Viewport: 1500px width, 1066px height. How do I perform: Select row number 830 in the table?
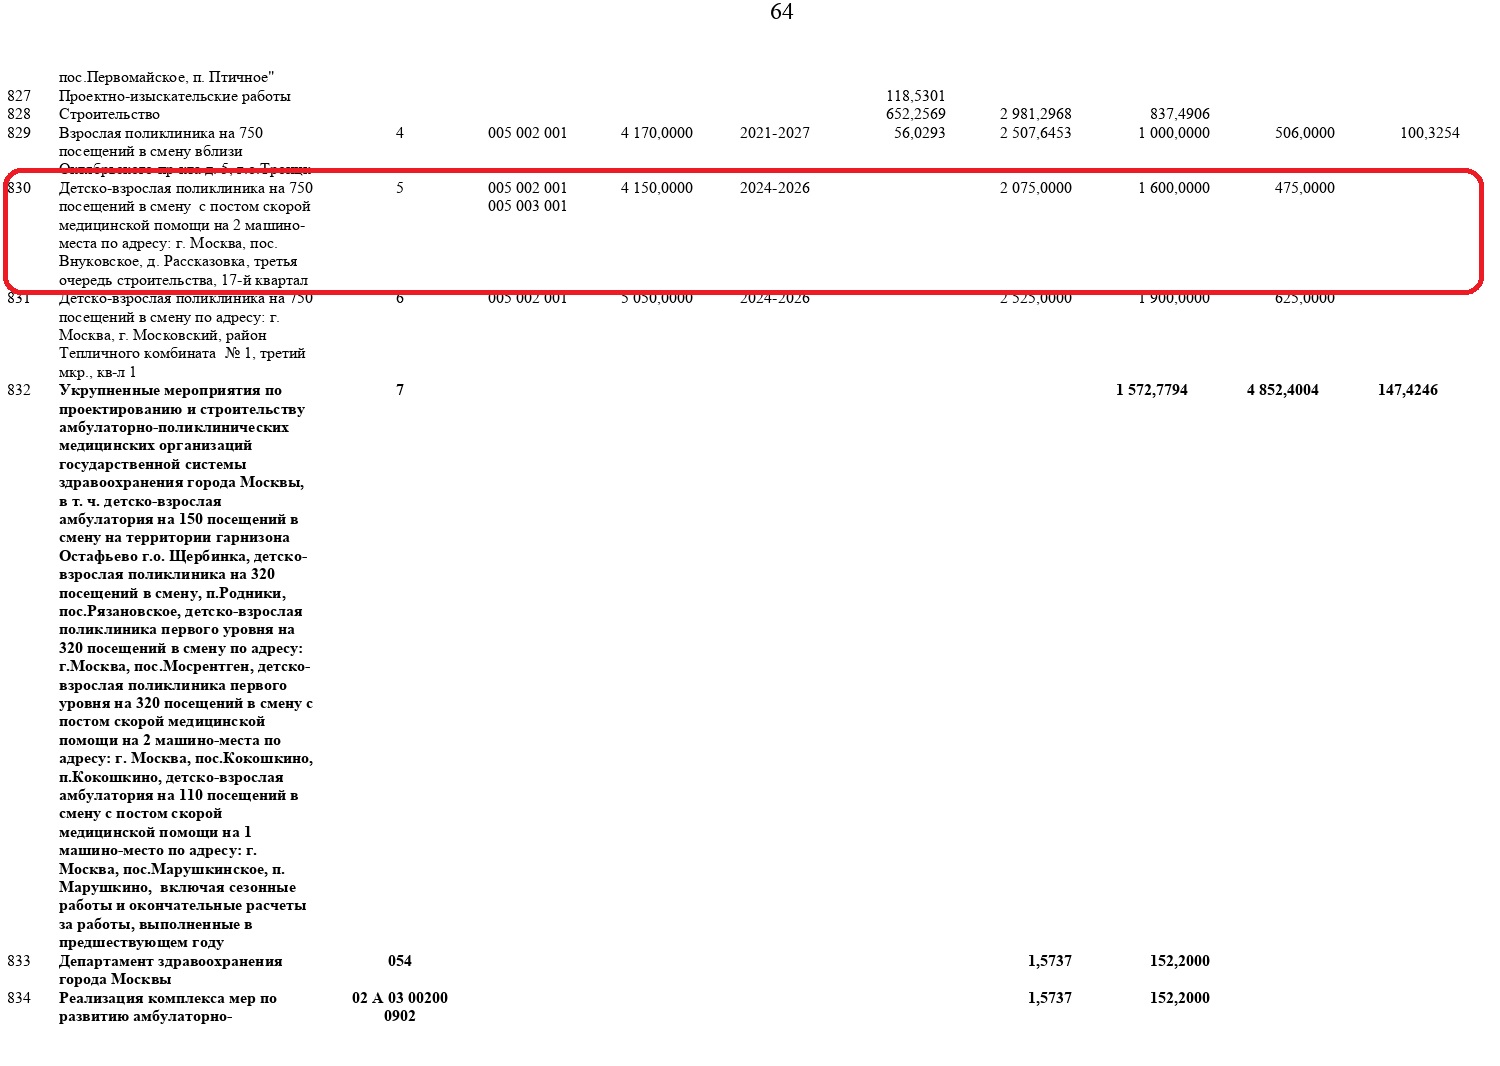coord(19,188)
